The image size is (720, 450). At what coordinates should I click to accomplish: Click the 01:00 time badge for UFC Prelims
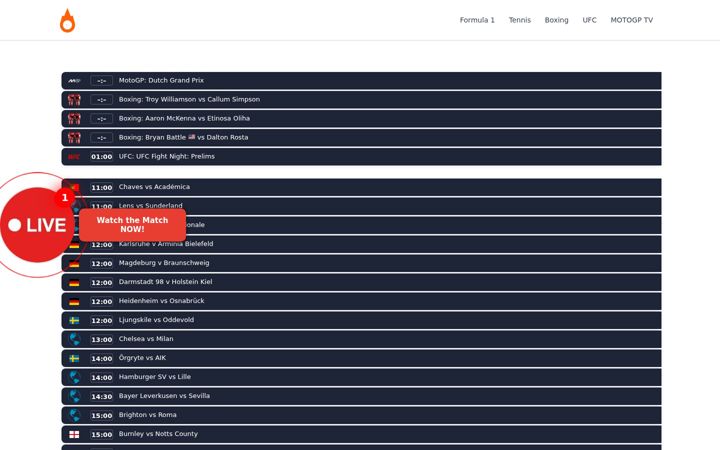click(x=101, y=157)
